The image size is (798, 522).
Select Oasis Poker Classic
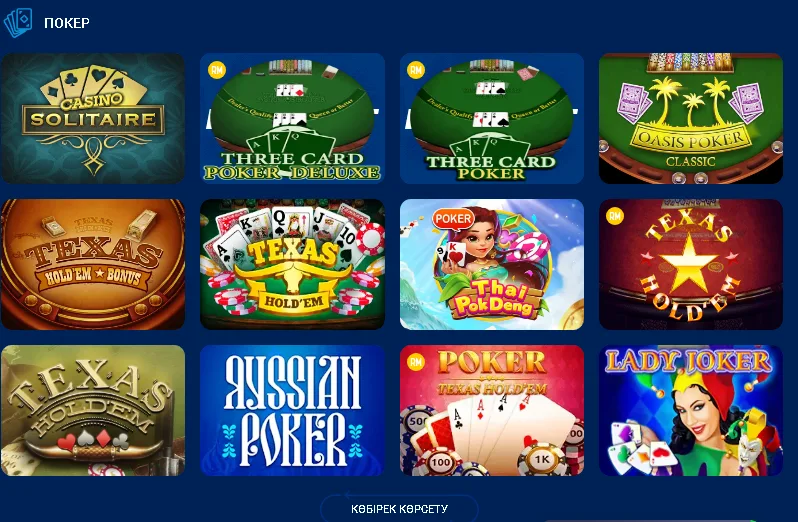tap(691, 118)
